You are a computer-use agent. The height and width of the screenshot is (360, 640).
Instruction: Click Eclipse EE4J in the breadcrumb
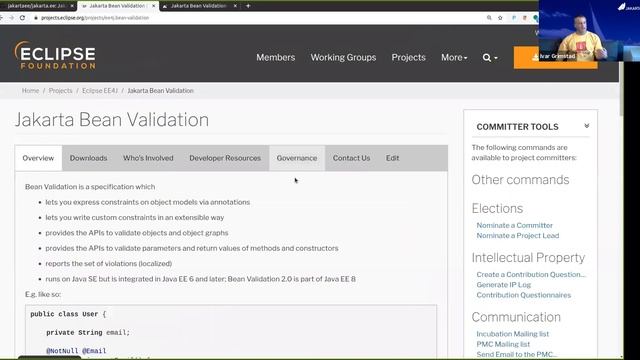click(x=100, y=91)
